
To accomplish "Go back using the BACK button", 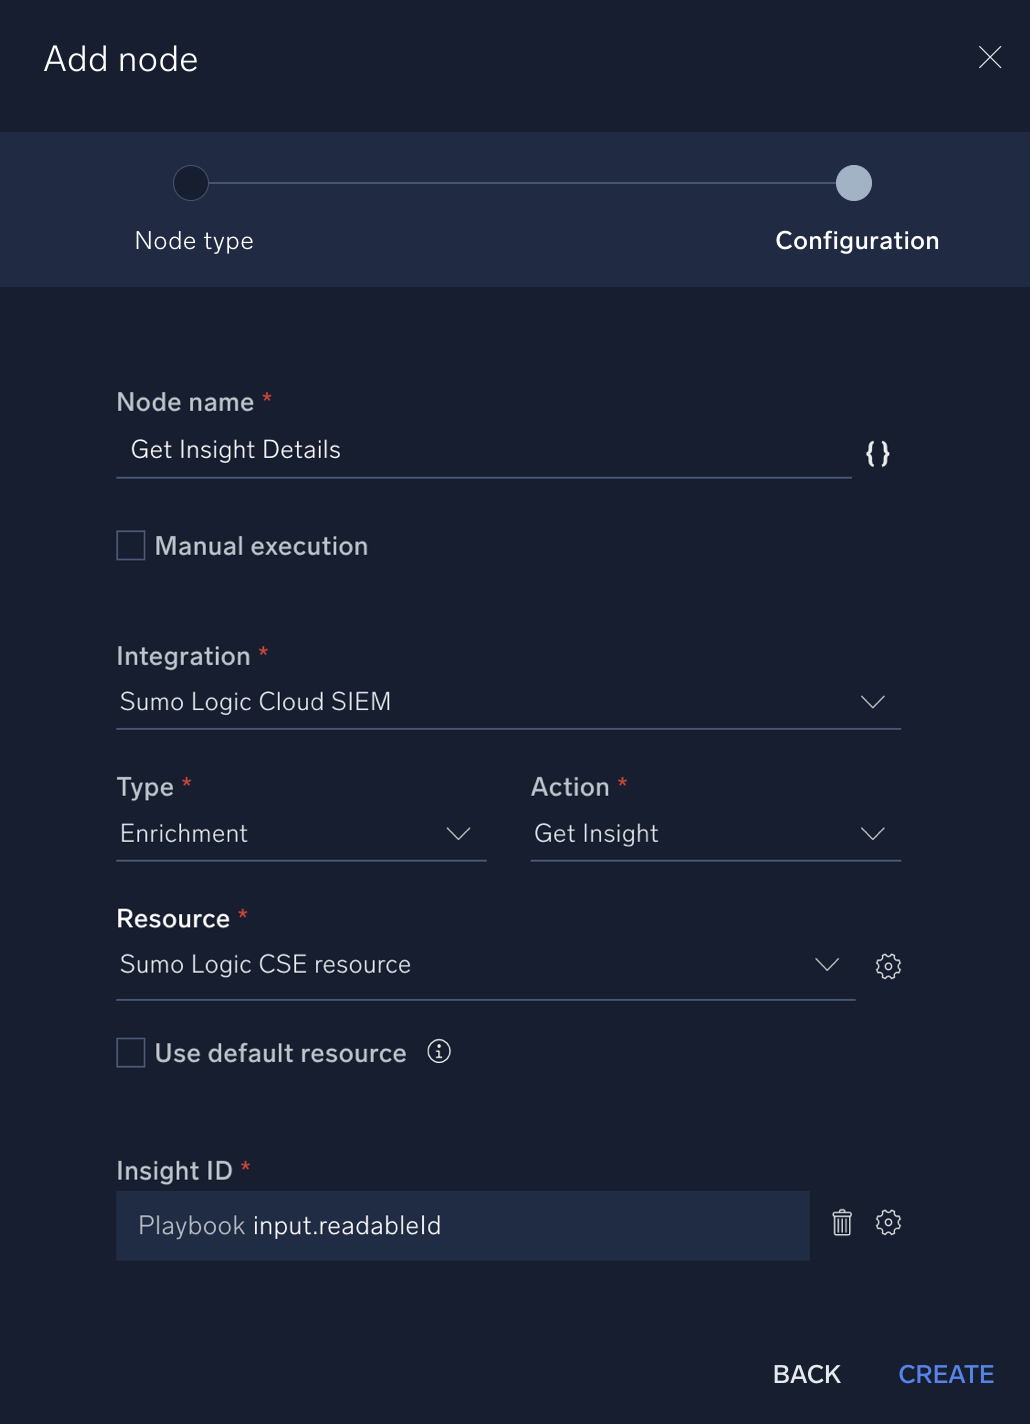I will 806,1374.
